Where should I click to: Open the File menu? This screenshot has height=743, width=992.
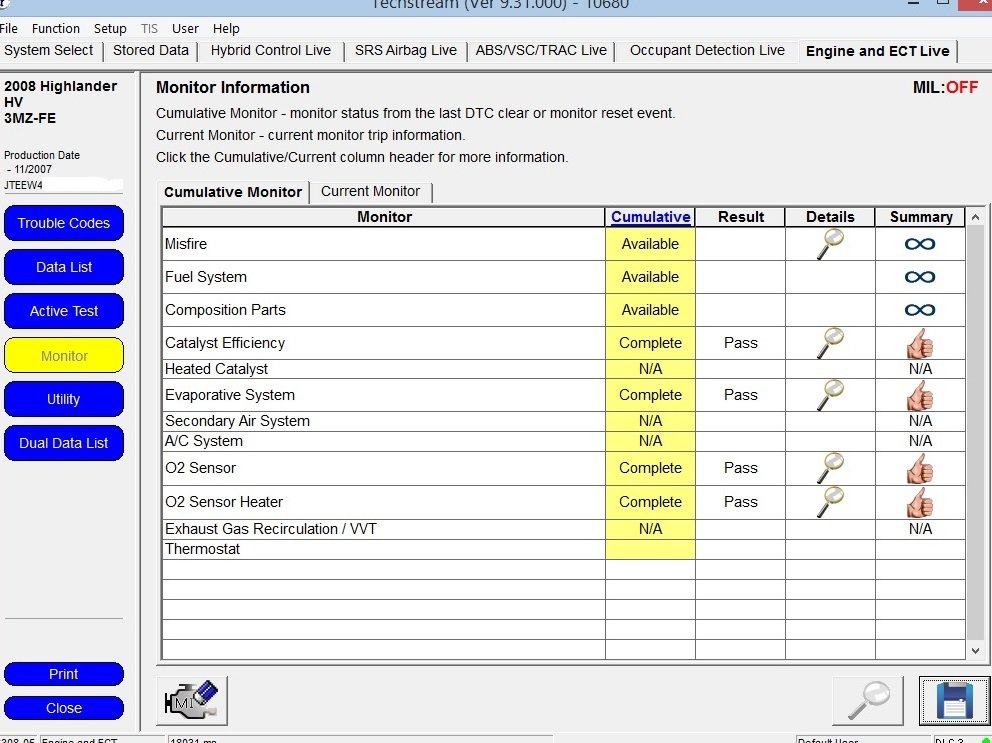(8, 28)
